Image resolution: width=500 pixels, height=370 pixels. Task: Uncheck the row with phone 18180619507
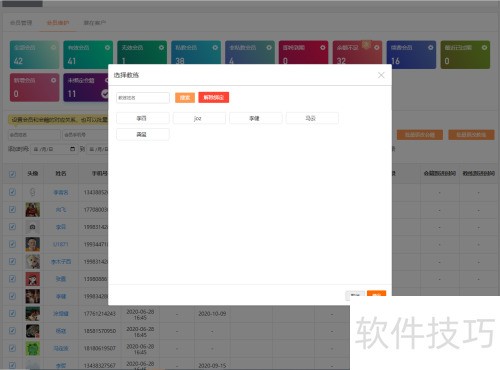12,348
